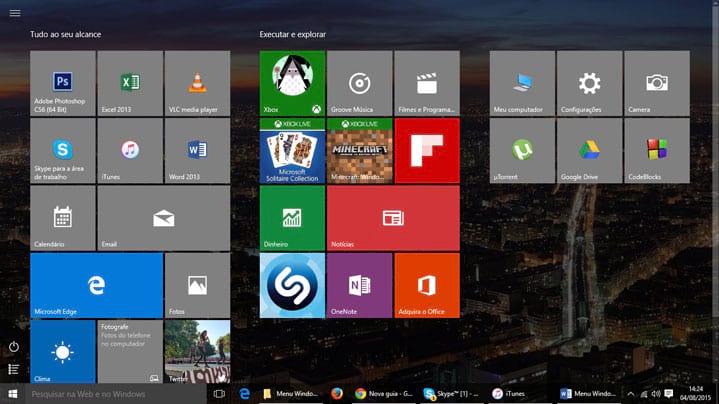Viewport: 719px width, 404px height.
Task: Expand the hamburger menu at top left
Action: [x=15, y=13]
